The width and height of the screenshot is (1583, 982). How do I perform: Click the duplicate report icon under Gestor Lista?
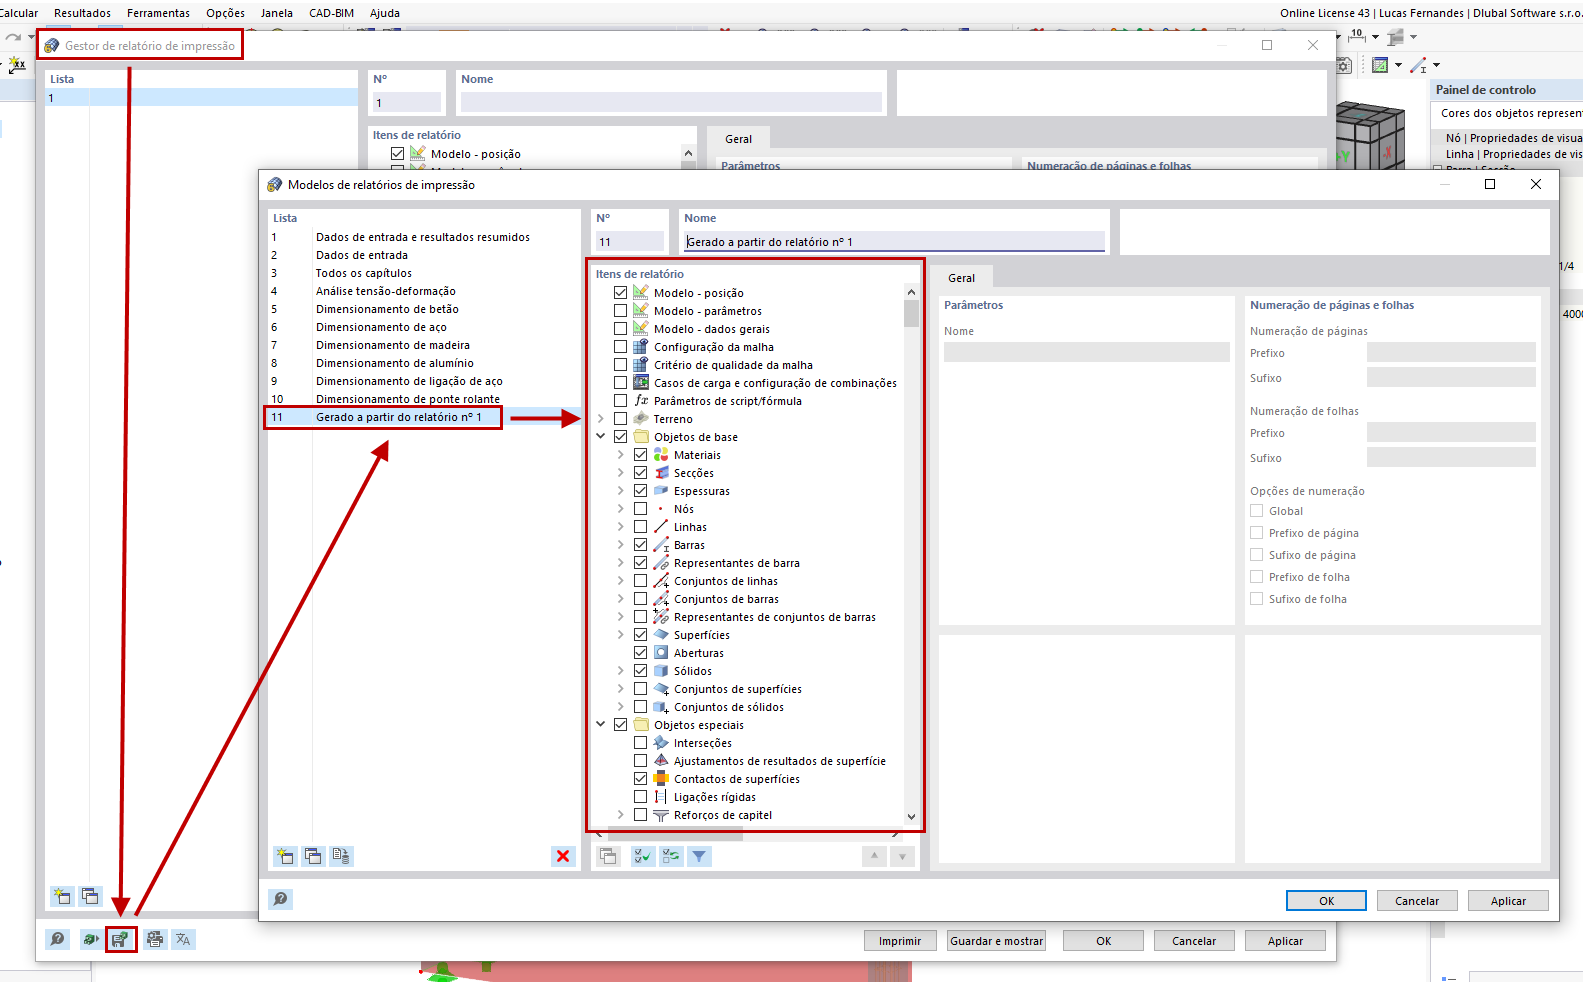pyautogui.click(x=90, y=896)
